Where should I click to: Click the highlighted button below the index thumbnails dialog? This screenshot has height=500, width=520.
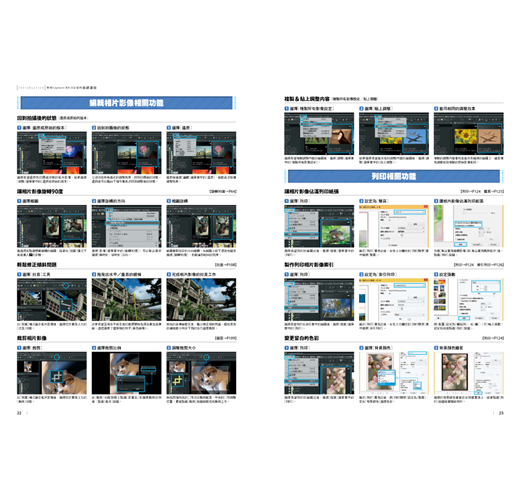[x=464, y=318]
